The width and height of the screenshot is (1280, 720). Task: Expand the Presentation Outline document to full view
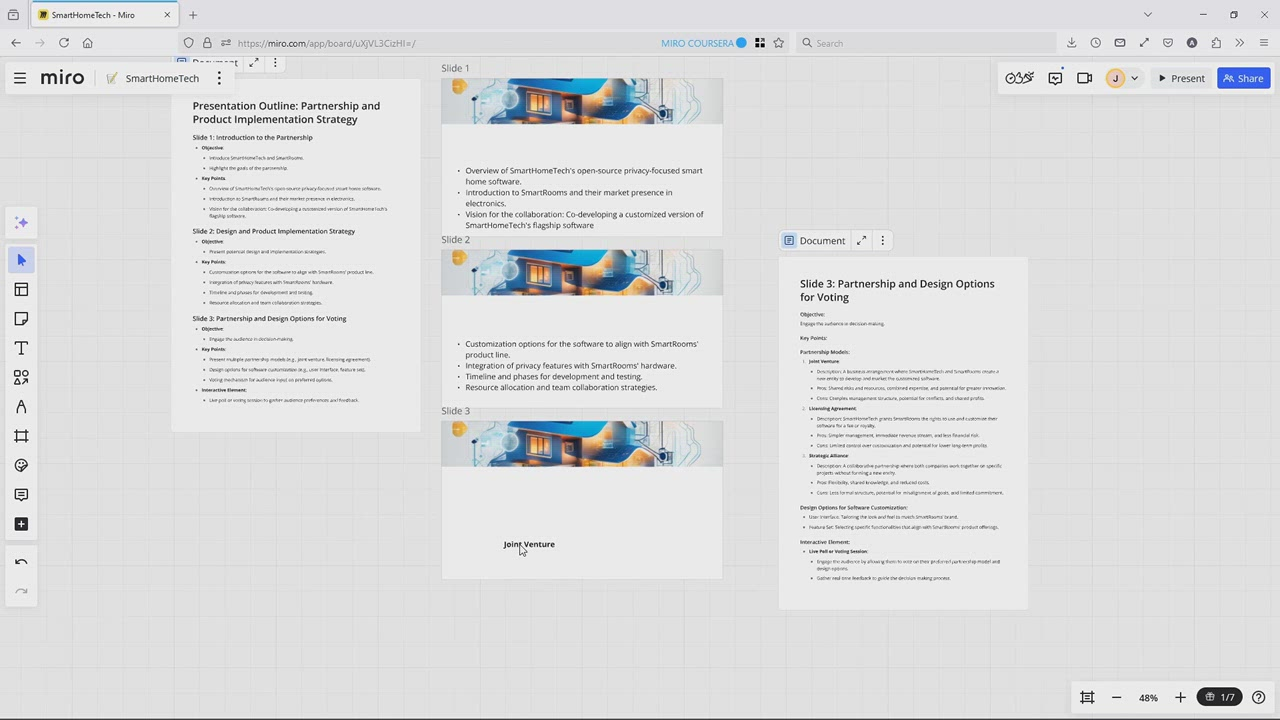pyautogui.click(x=254, y=63)
